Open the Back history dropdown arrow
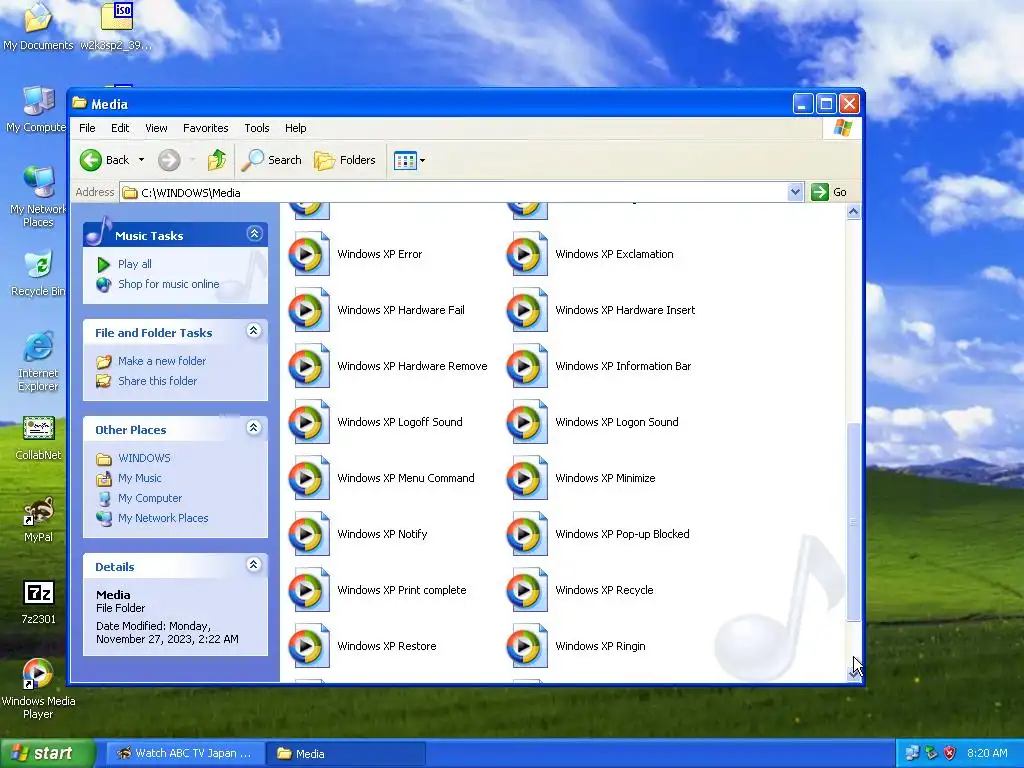1024x768 pixels. coord(141,160)
